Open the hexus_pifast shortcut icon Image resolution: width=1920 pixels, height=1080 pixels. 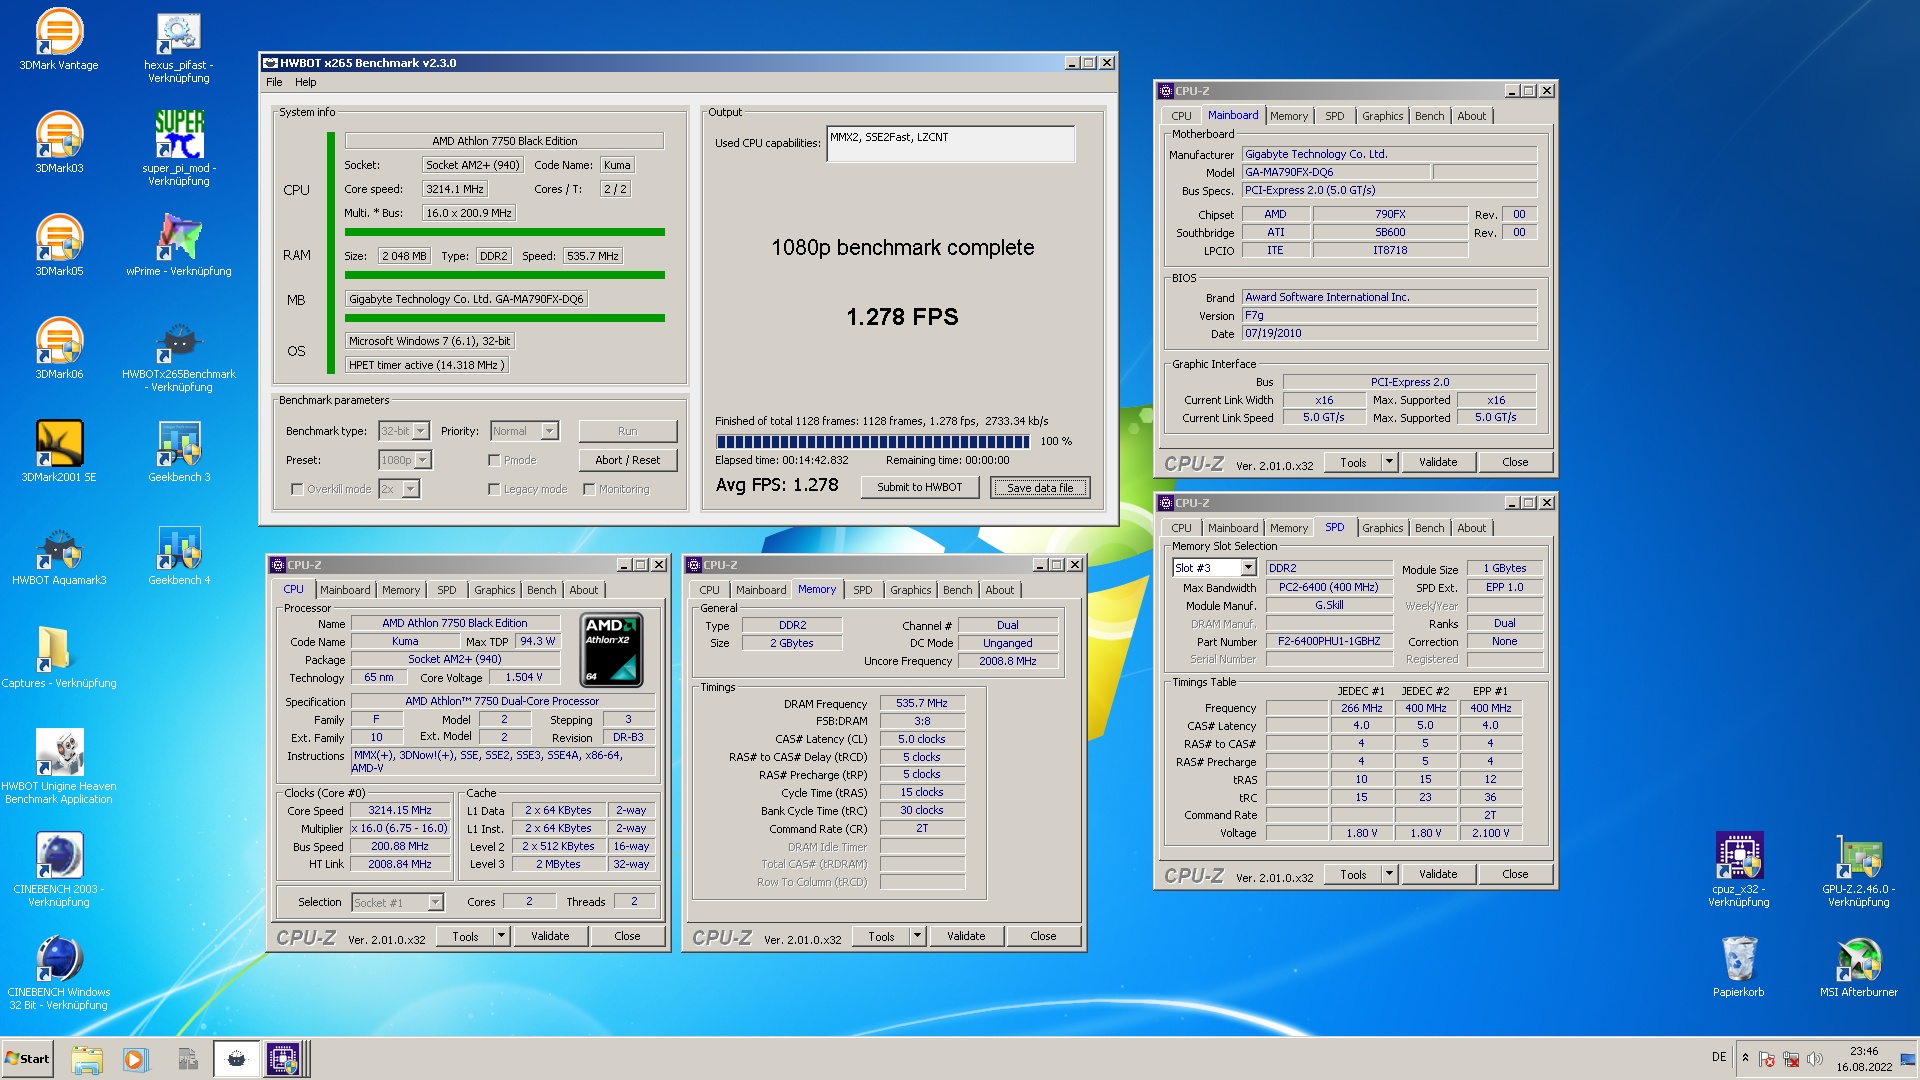[x=179, y=46]
